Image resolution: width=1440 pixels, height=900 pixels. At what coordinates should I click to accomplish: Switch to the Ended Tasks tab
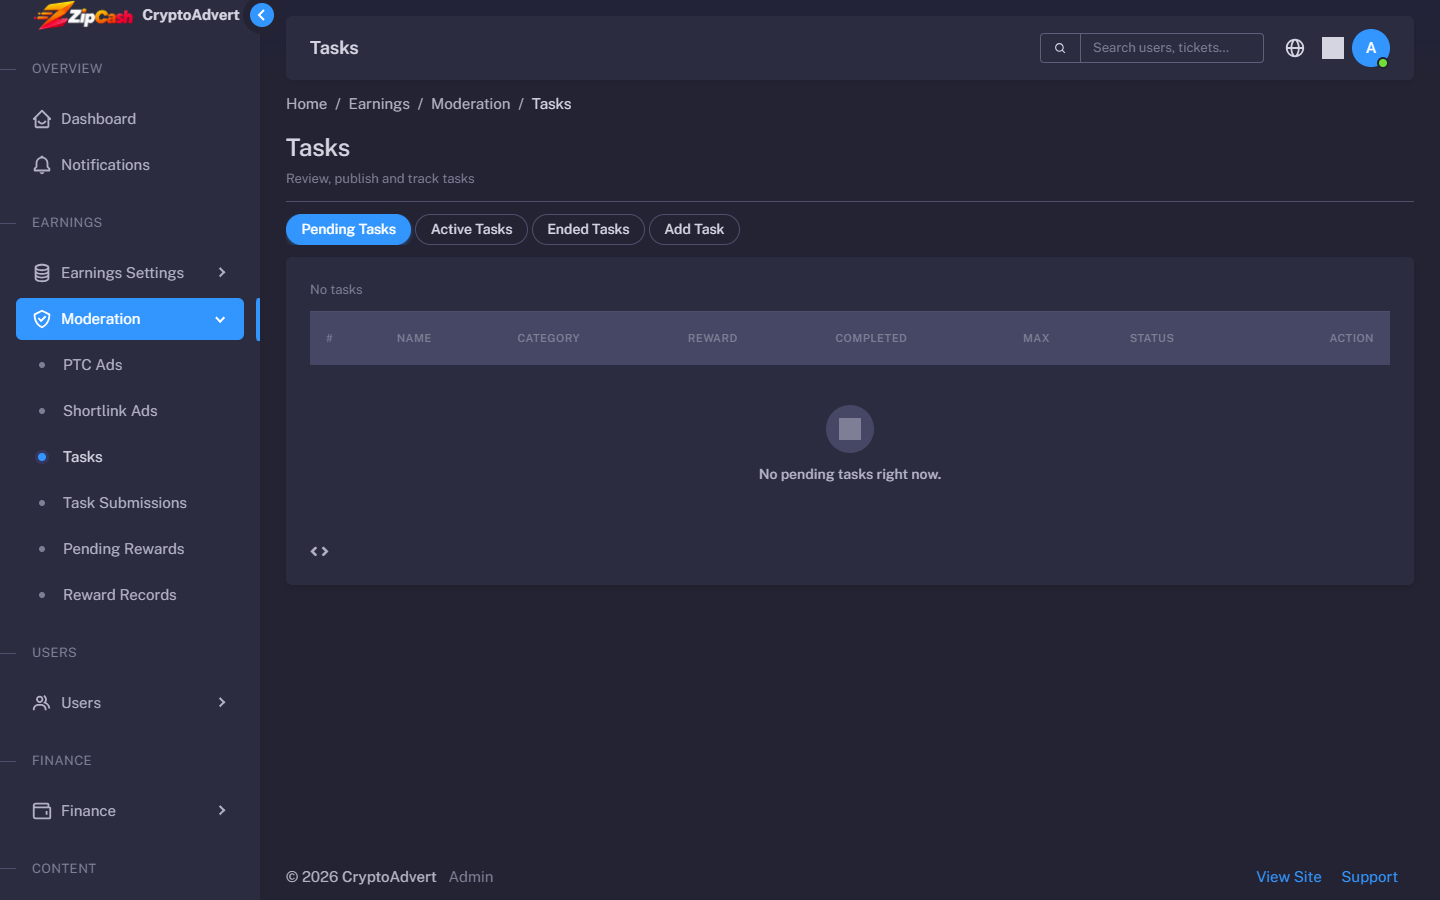pyautogui.click(x=588, y=229)
